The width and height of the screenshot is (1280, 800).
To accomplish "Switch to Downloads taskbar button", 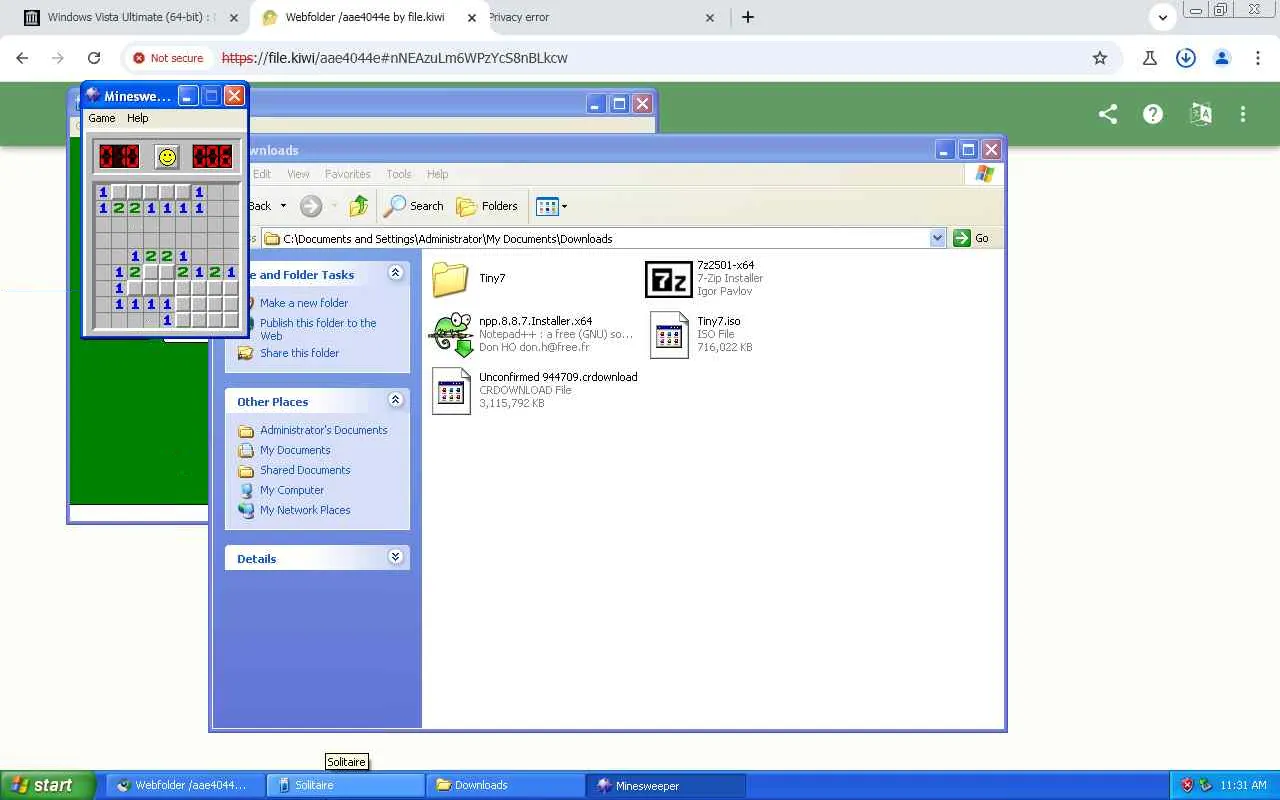I will tap(505, 785).
